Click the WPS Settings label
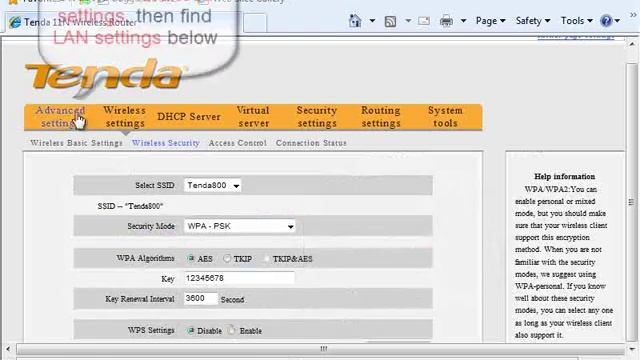The width and height of the screenshot is (640, 360). click(151, 330)
